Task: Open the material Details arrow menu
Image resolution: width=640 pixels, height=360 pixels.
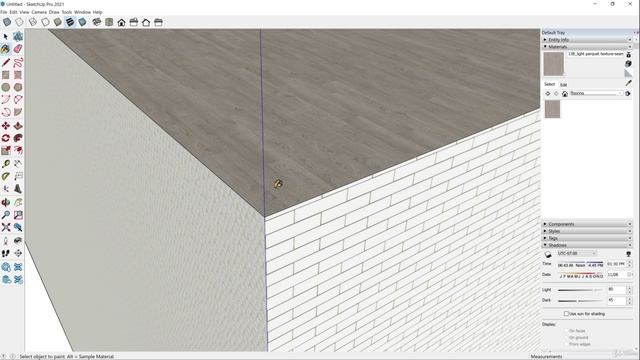Action: coord(628,93)
